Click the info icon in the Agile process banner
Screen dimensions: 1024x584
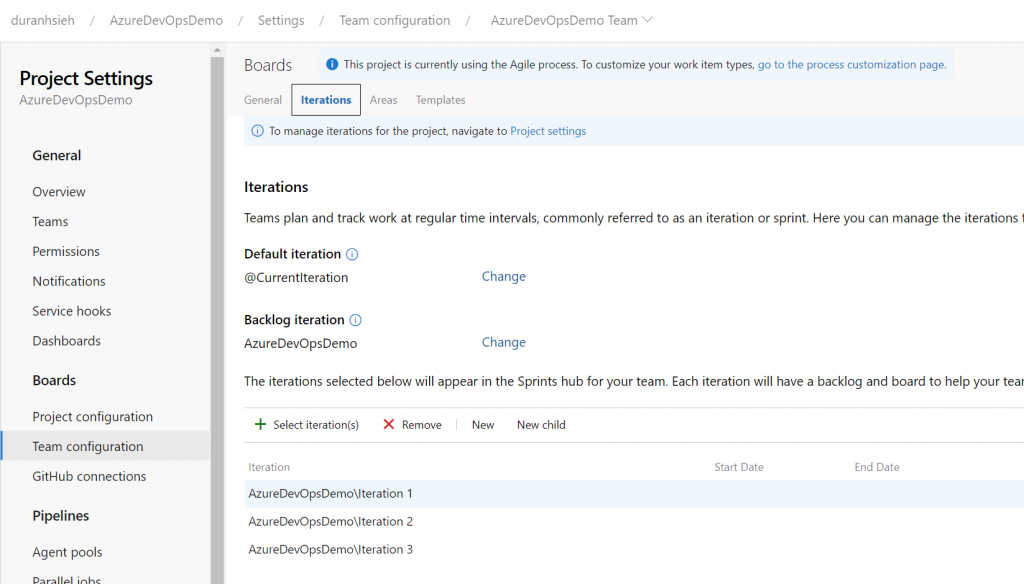click(332, 64)
